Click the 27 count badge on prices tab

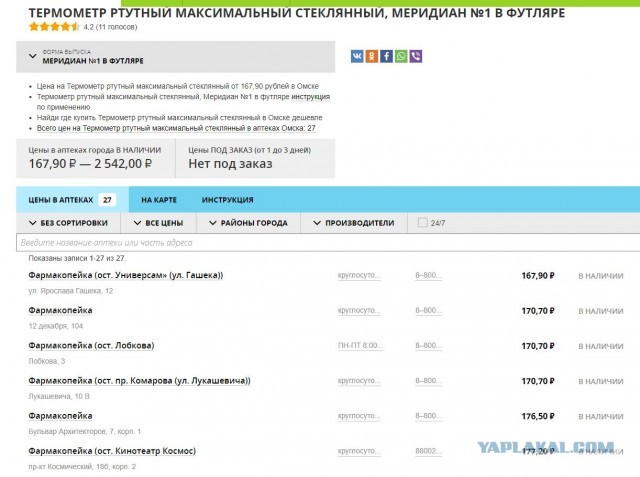[x=107, y=200]
